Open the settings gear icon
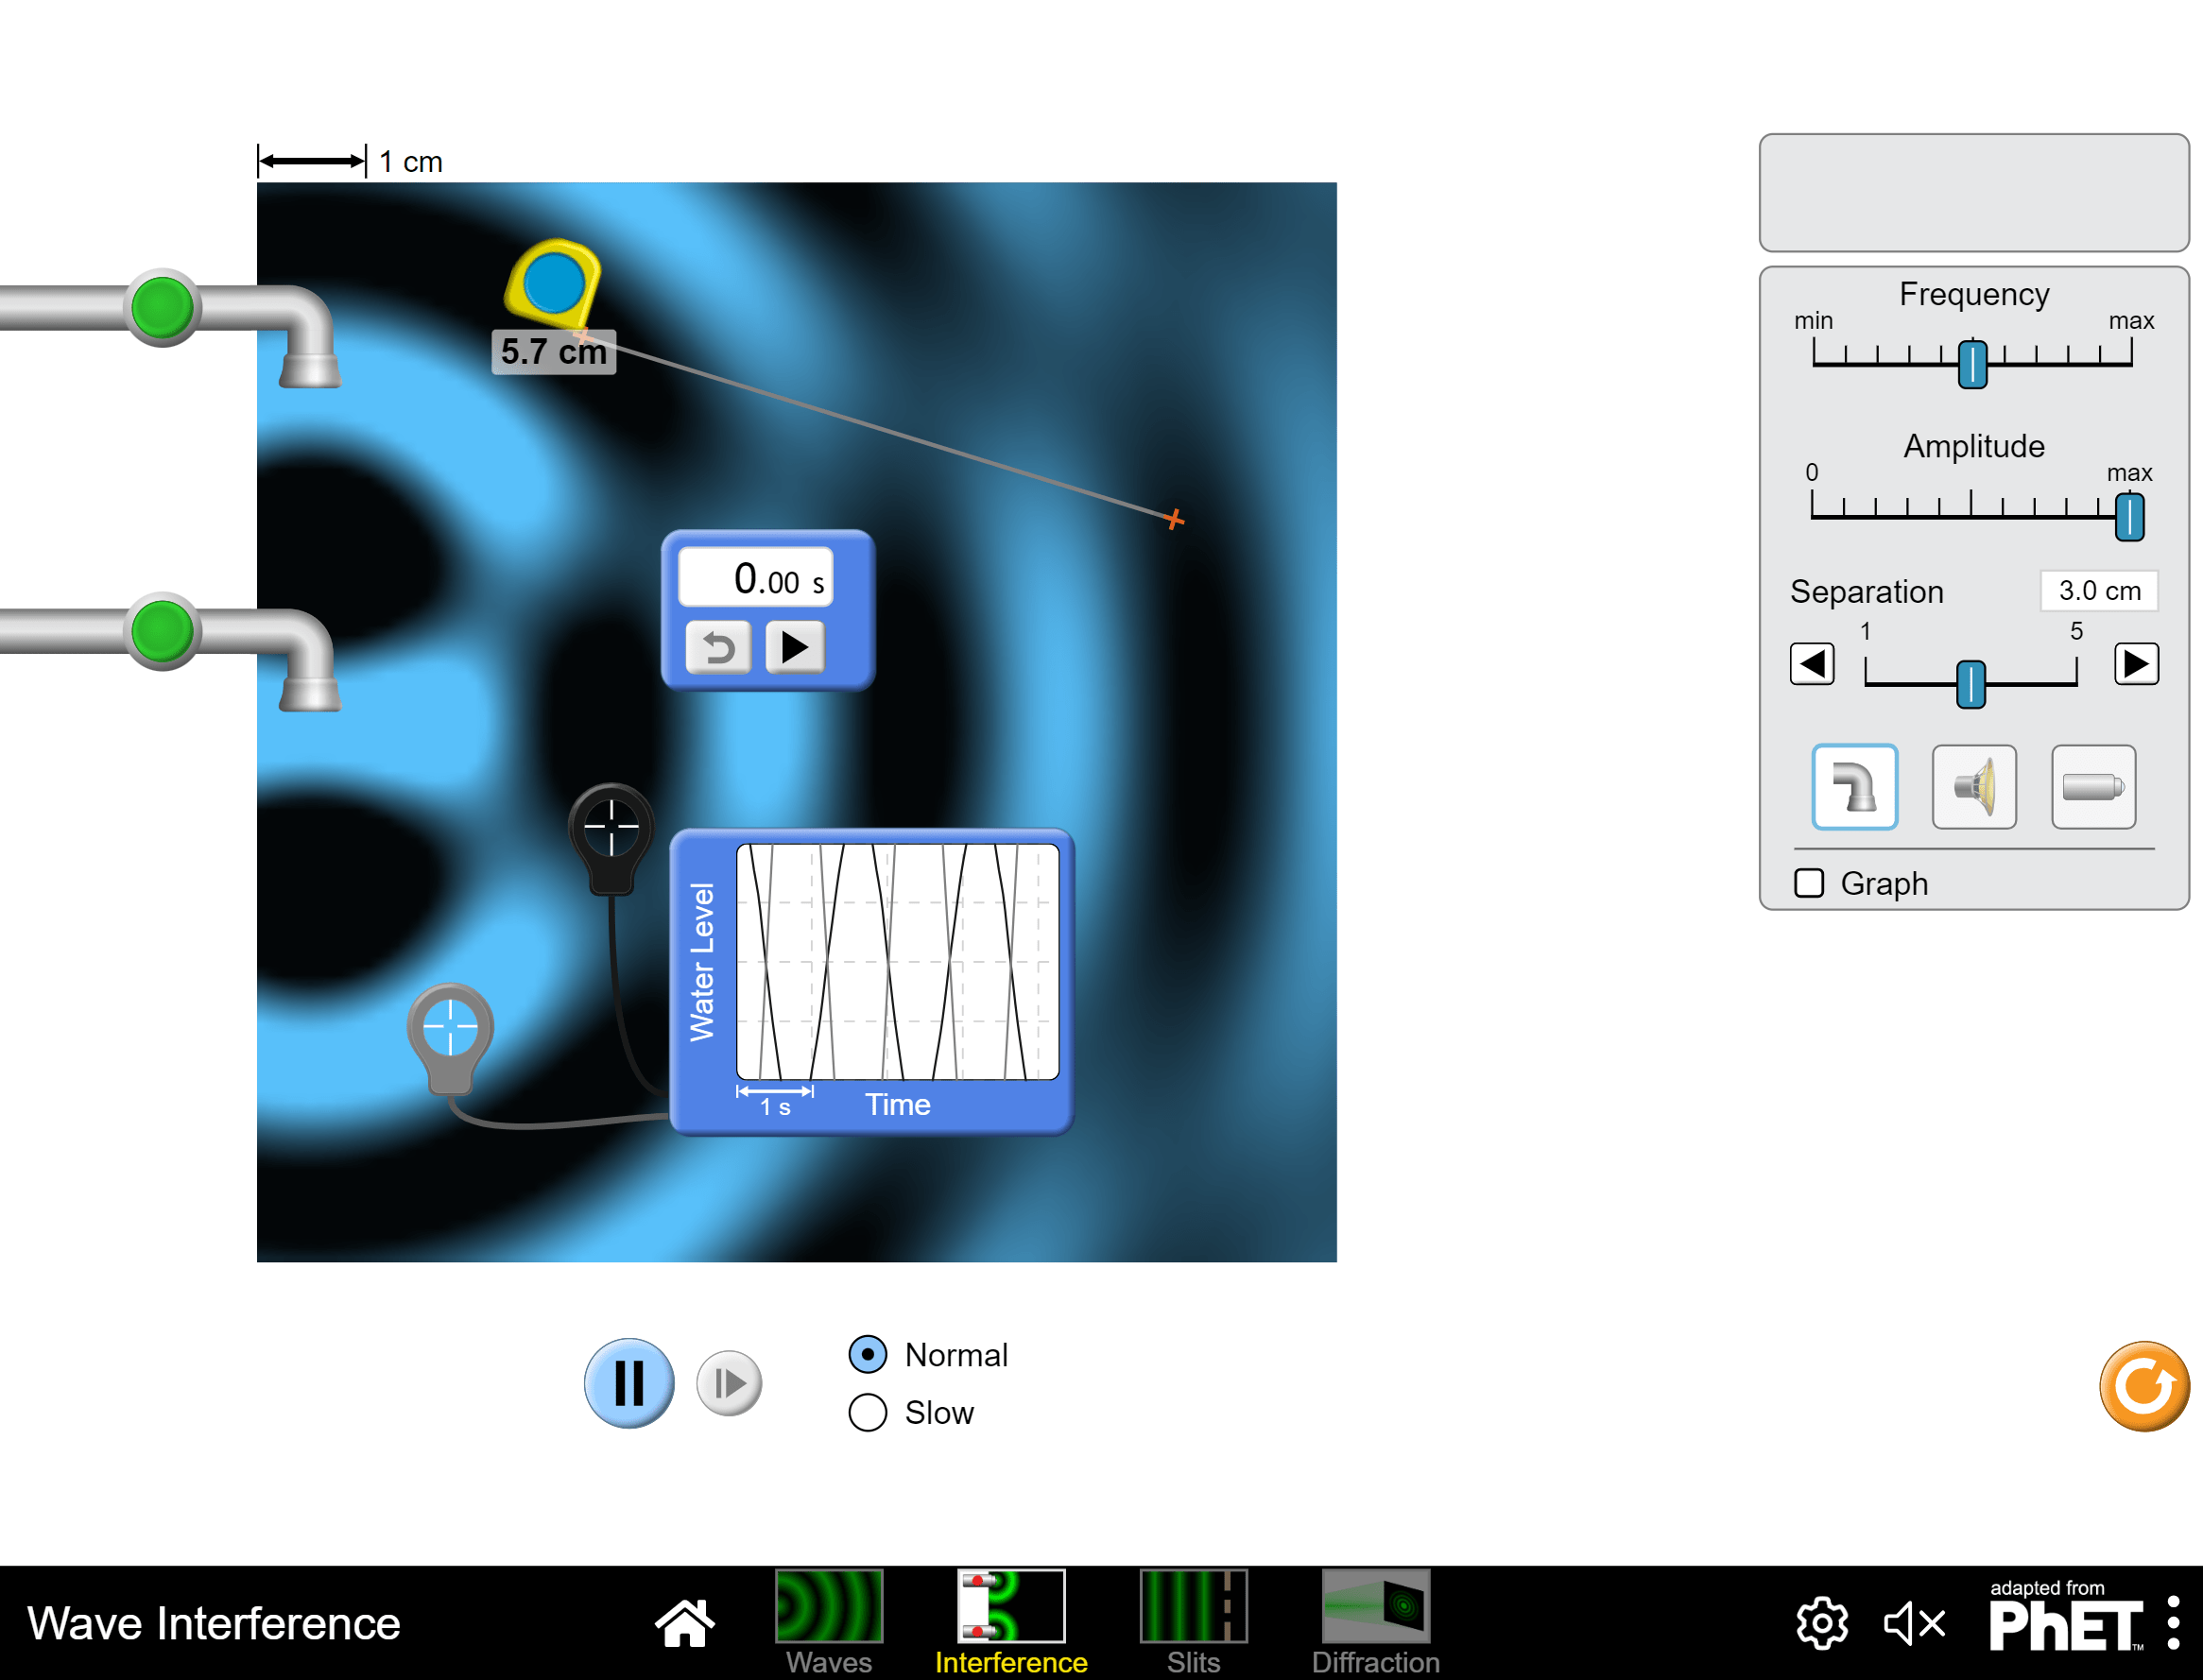The height and width of the screenshot is (1680, 2203). (1821, 1623)
